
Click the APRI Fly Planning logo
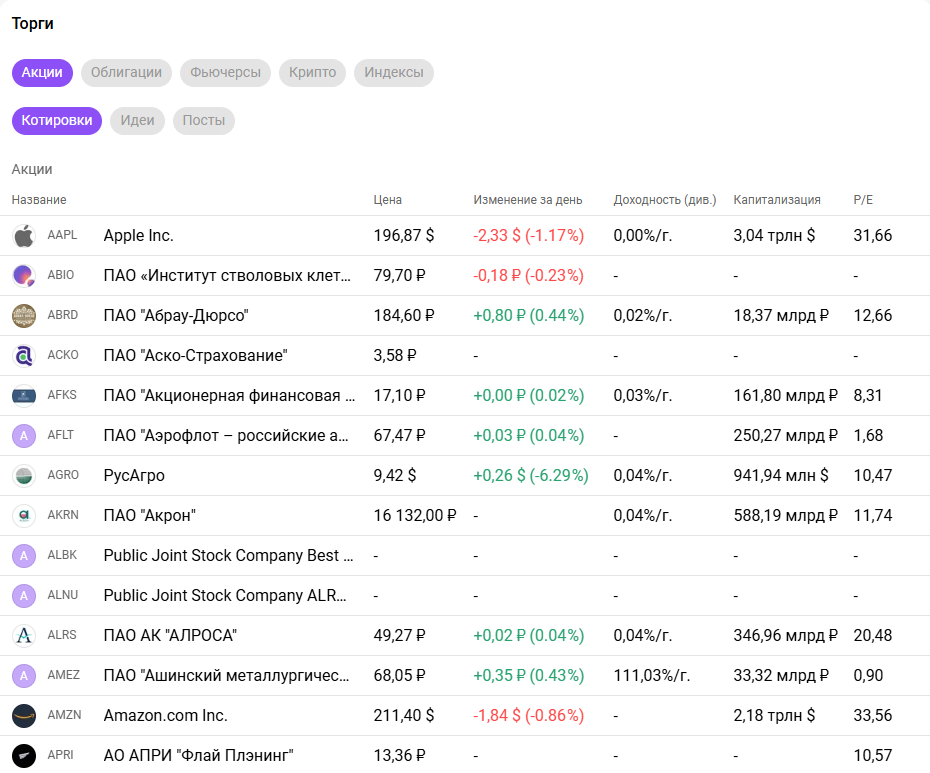click(24, 755)
